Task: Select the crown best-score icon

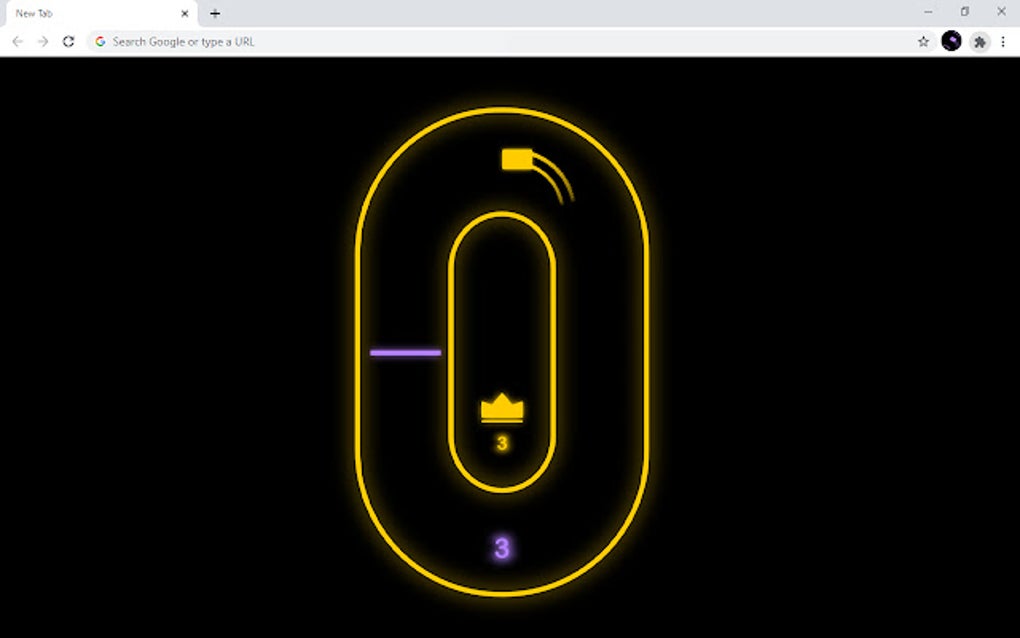Action: [500, 406]
